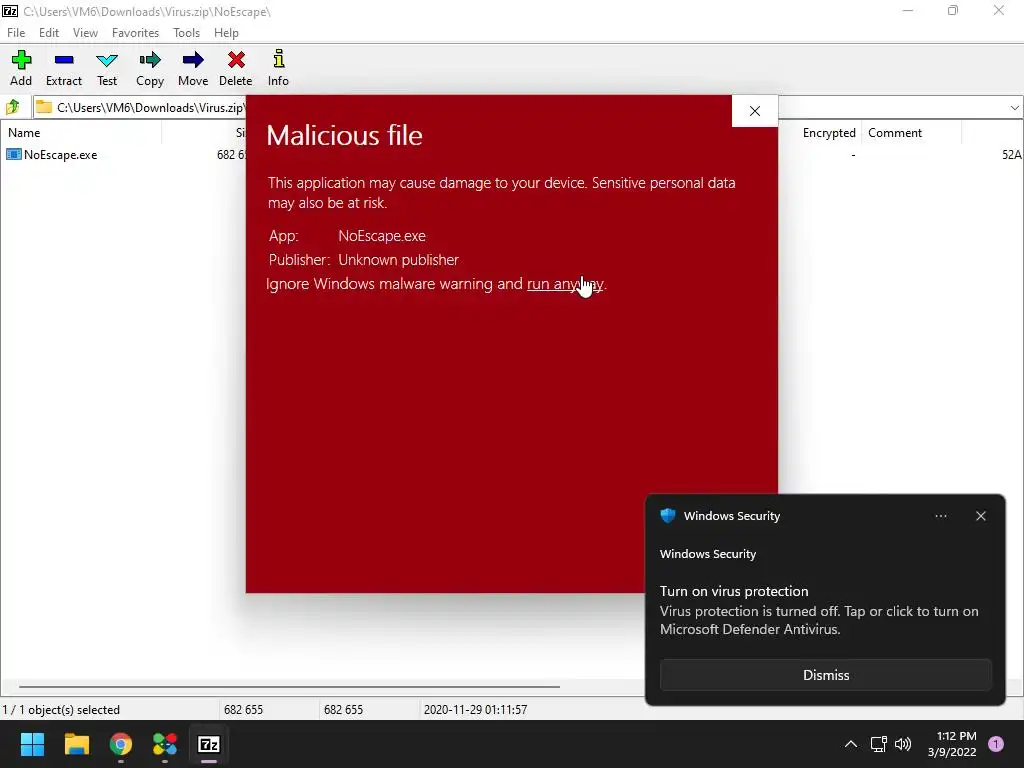The width and height of the screenshot is (1024, 768).
Task: Dismiss the Windows Security notification
Action: coord(825,675)
